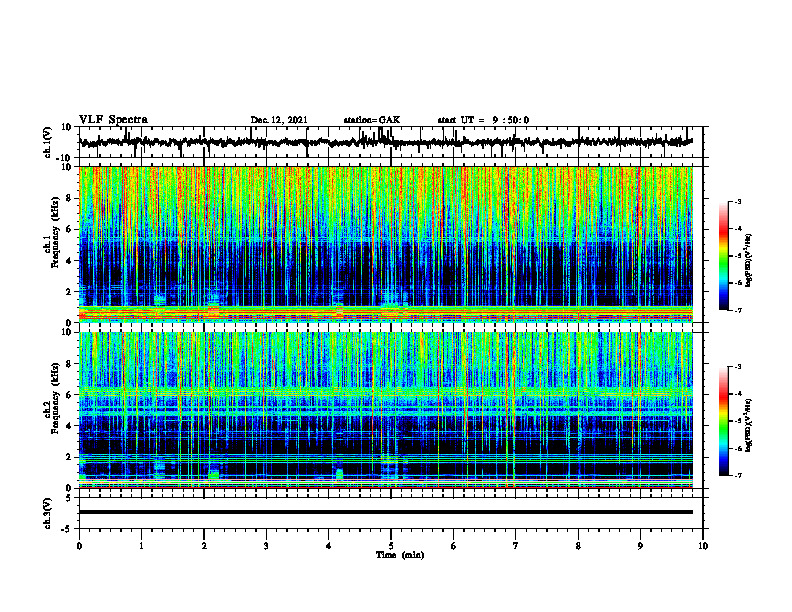Click time axis tick label "10"
This screenshot has height=612, width=792.
[703, 546]
